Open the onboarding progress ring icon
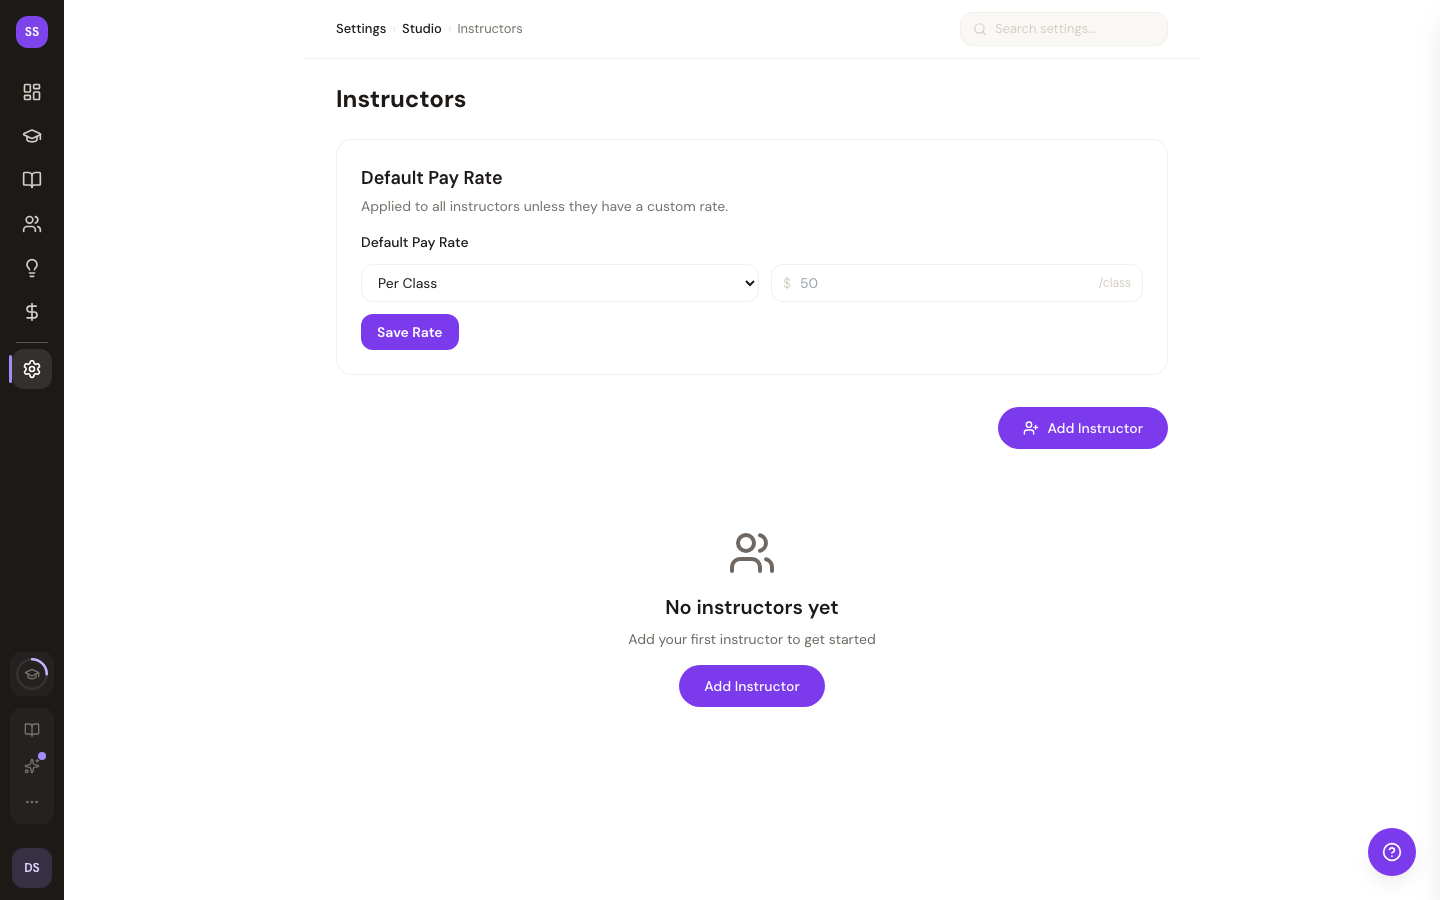1440x900 pixels. [x=32, y=674]
